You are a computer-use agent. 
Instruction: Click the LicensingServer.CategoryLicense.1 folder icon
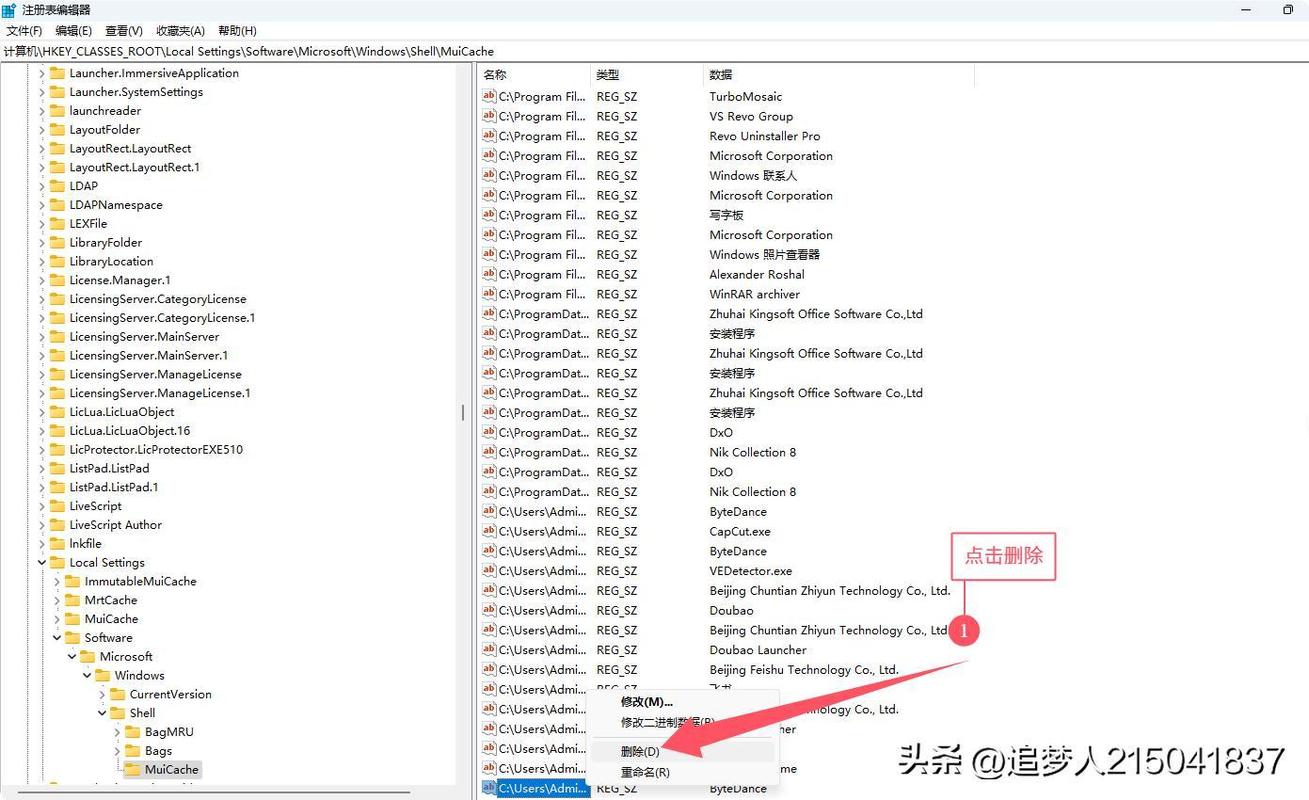pos(57,318)
